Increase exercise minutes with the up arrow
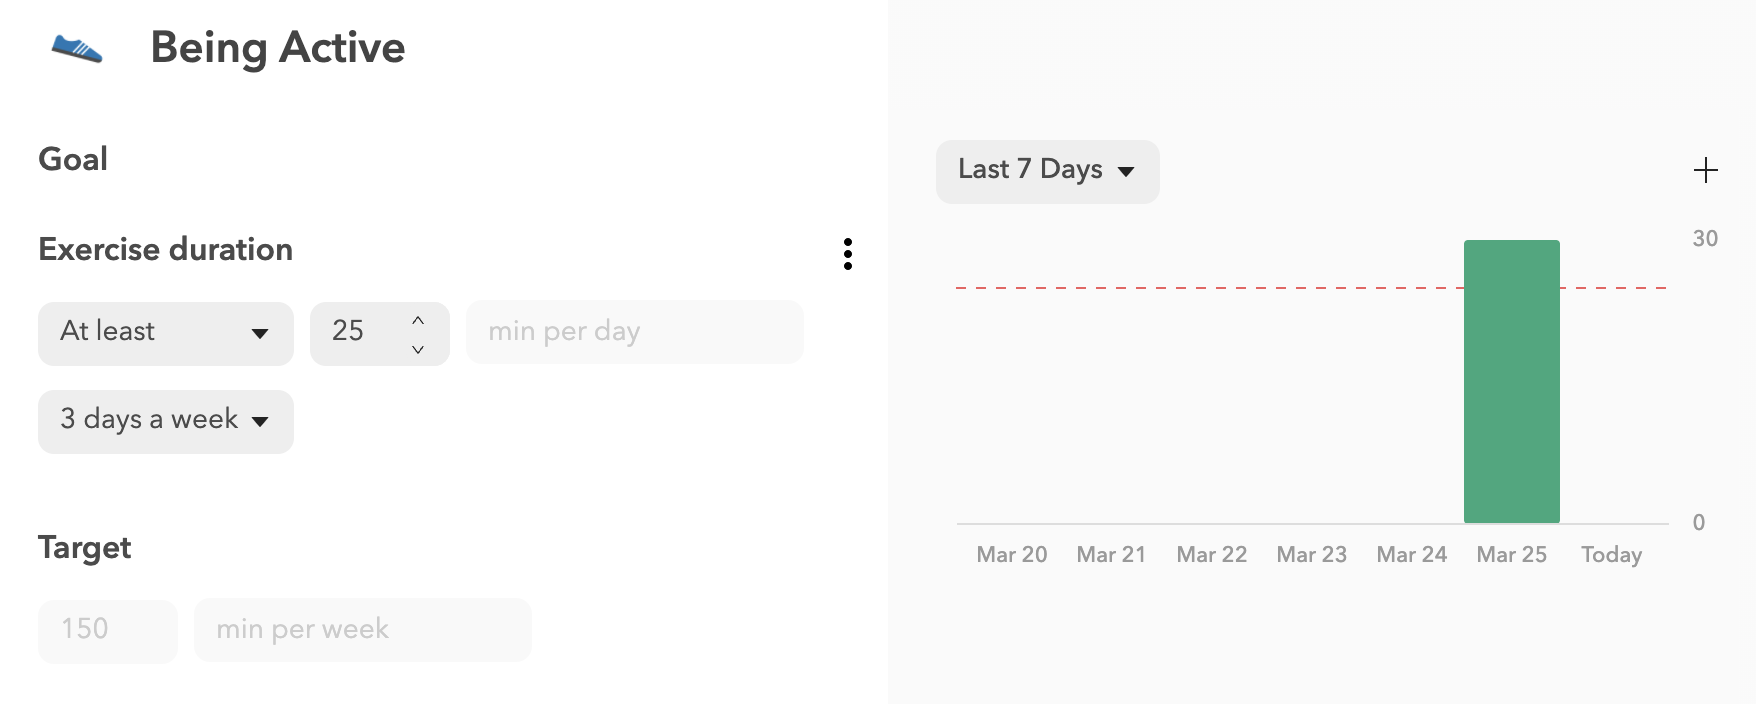This screenshot has width=1756, height=704. coord(418,320)
